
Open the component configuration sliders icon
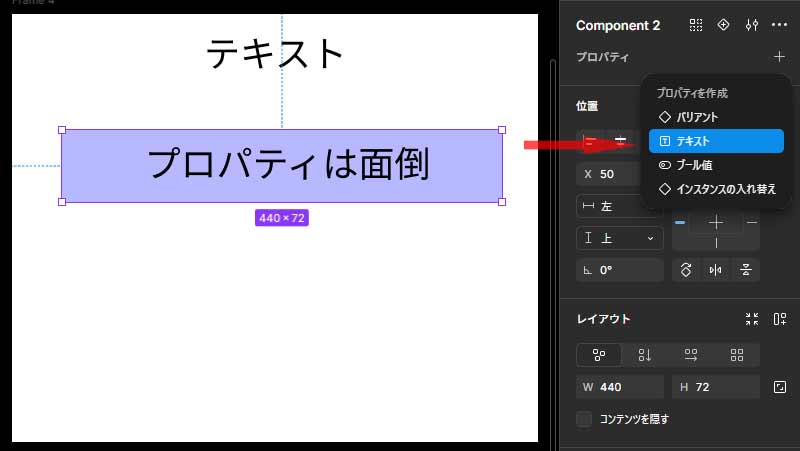point(752,25)
